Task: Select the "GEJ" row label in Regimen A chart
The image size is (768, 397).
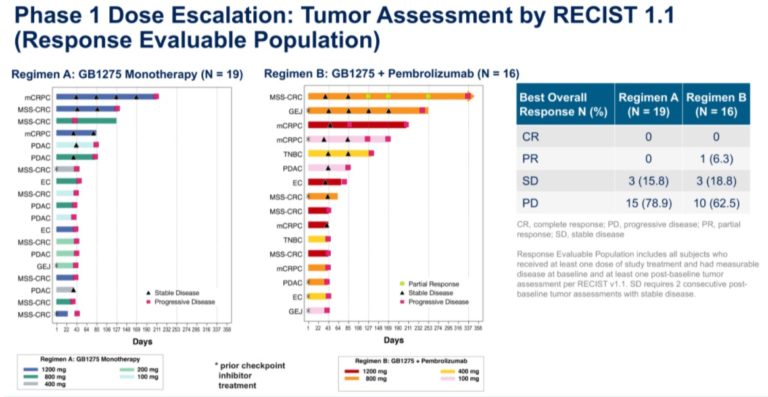Action: tap(44, 266)
